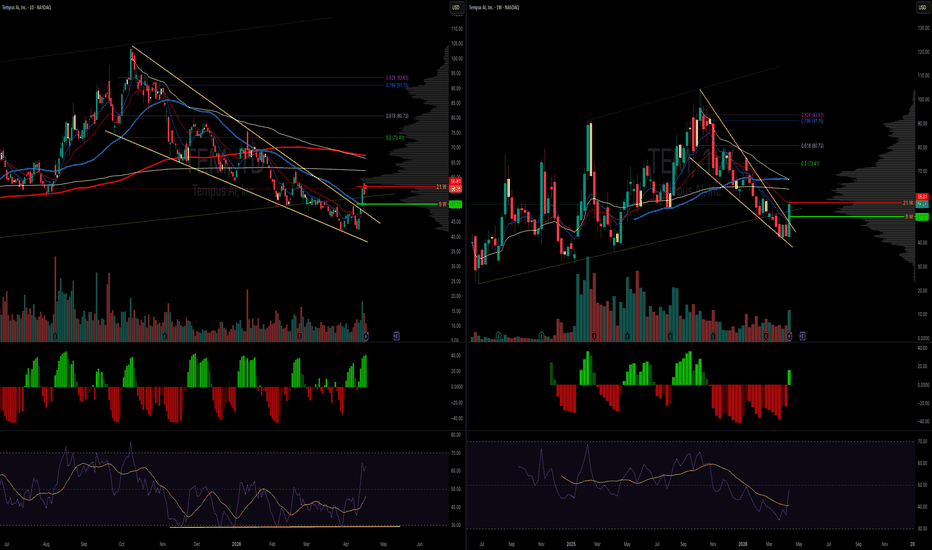The width and height of the screenshot is (932, 550).
Task: Click 120.00 on weekly chart price axis
Action: (x=923, y=52)
